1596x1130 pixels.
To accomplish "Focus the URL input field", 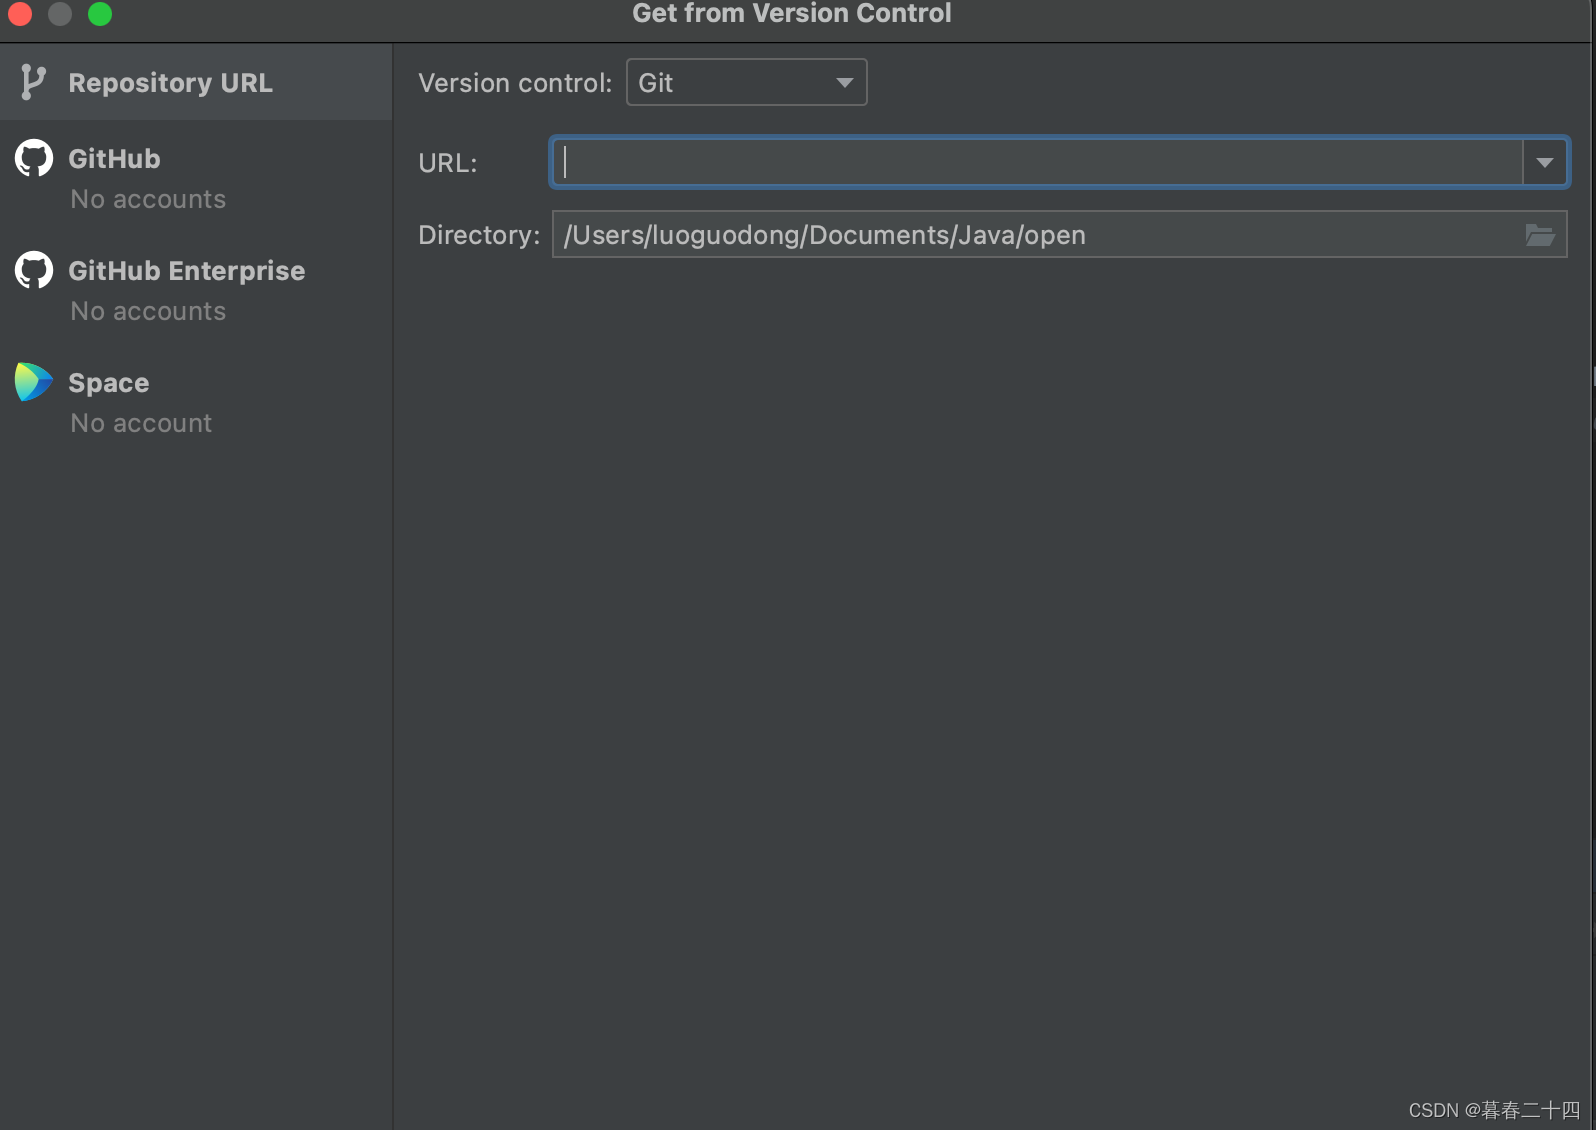I will tap(1037, 162).
